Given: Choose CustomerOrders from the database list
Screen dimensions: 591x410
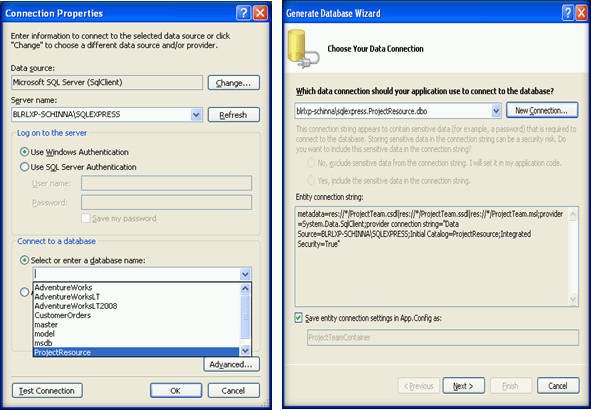Looking at the screenshot, I should [x=137, y=315].
